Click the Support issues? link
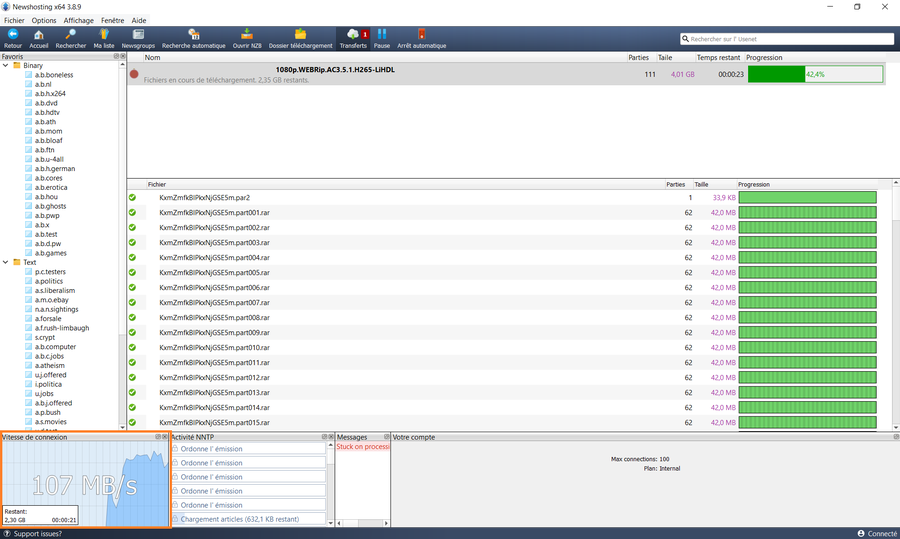This screenshot has height=539, width=900. 37,534
